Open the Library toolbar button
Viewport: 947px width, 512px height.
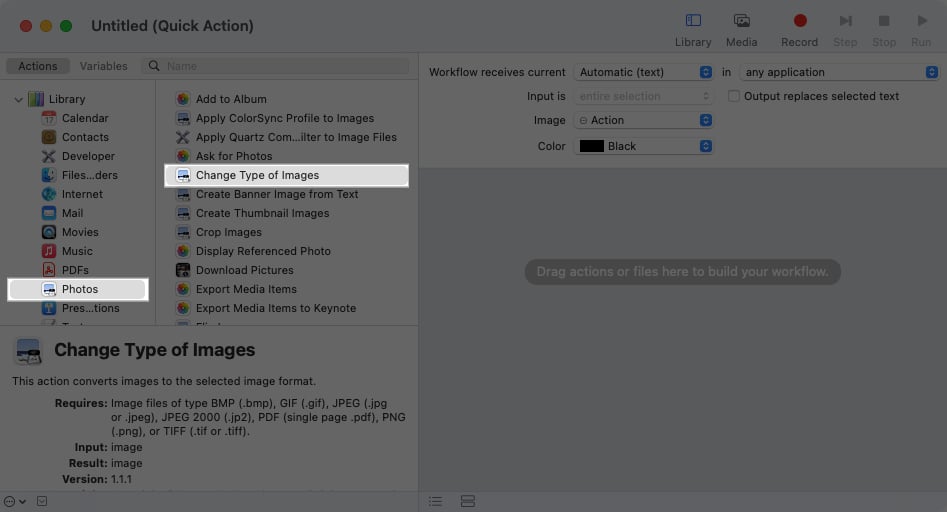(x=693, y=30)
